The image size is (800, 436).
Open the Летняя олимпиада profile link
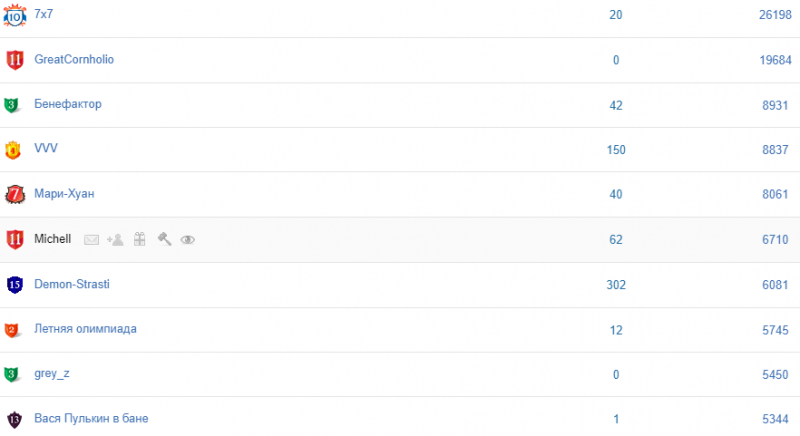tap(85, 329)
